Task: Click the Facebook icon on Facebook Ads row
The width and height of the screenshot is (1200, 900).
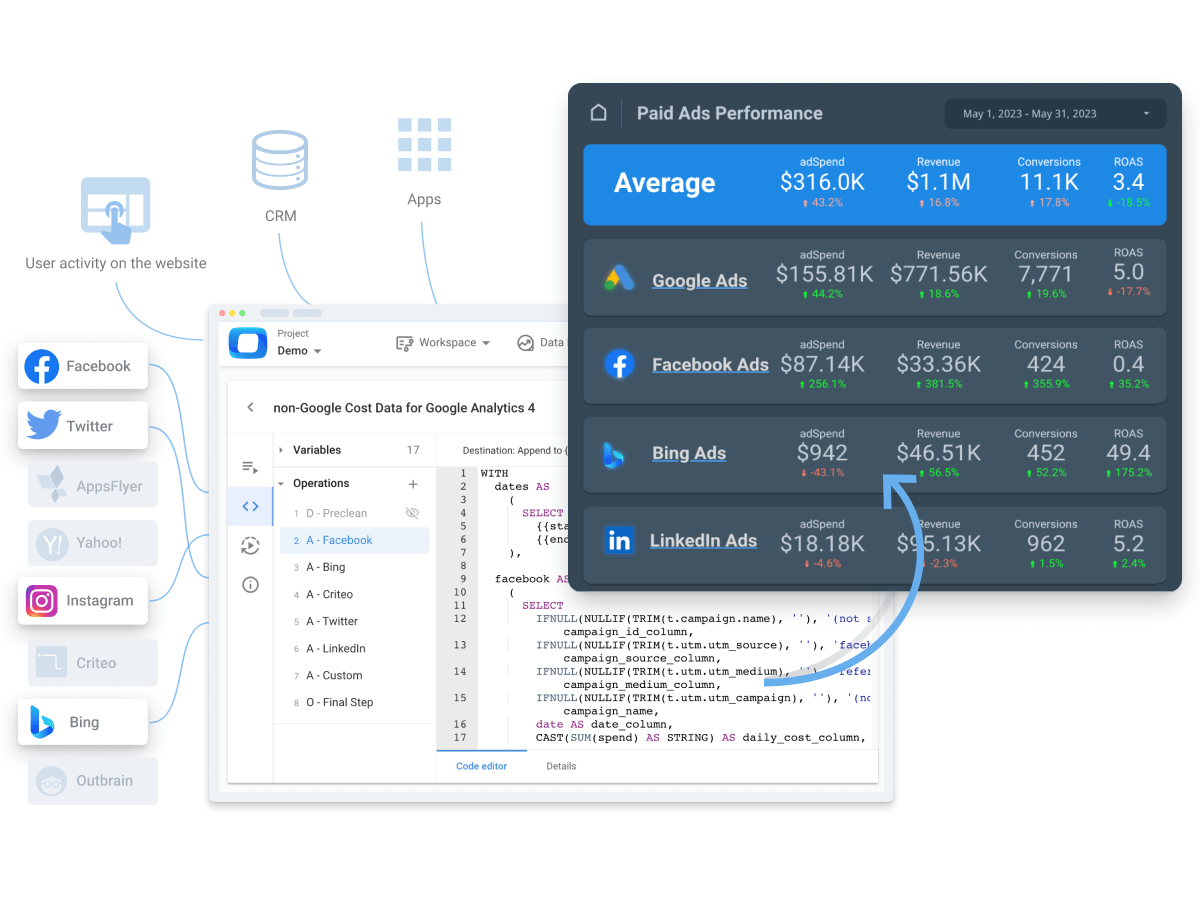Action: (619, 364)
